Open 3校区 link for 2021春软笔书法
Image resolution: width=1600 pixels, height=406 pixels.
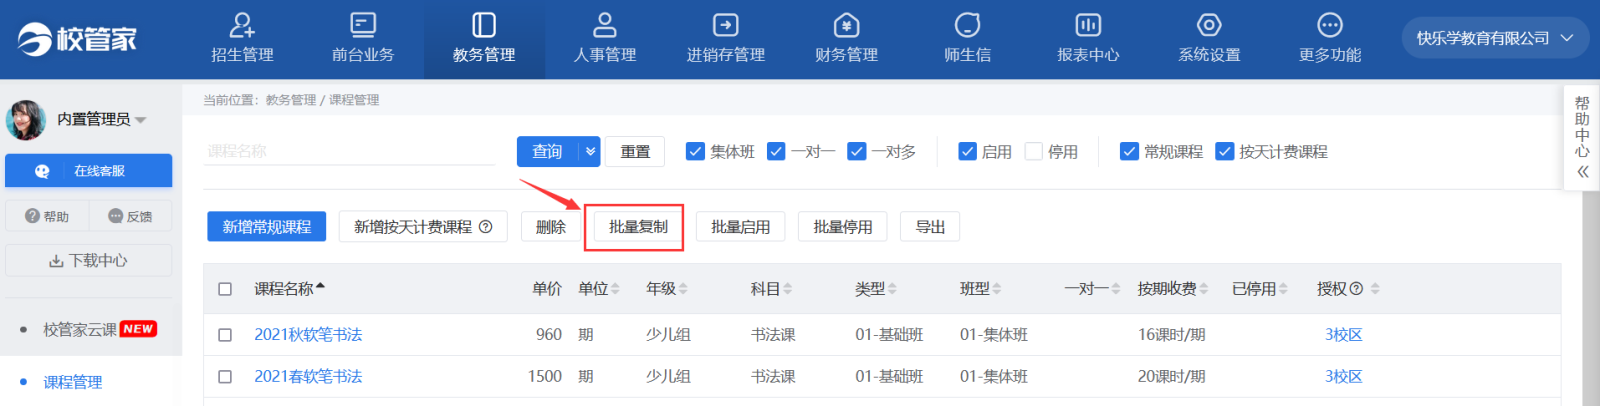click(1343, 377)
